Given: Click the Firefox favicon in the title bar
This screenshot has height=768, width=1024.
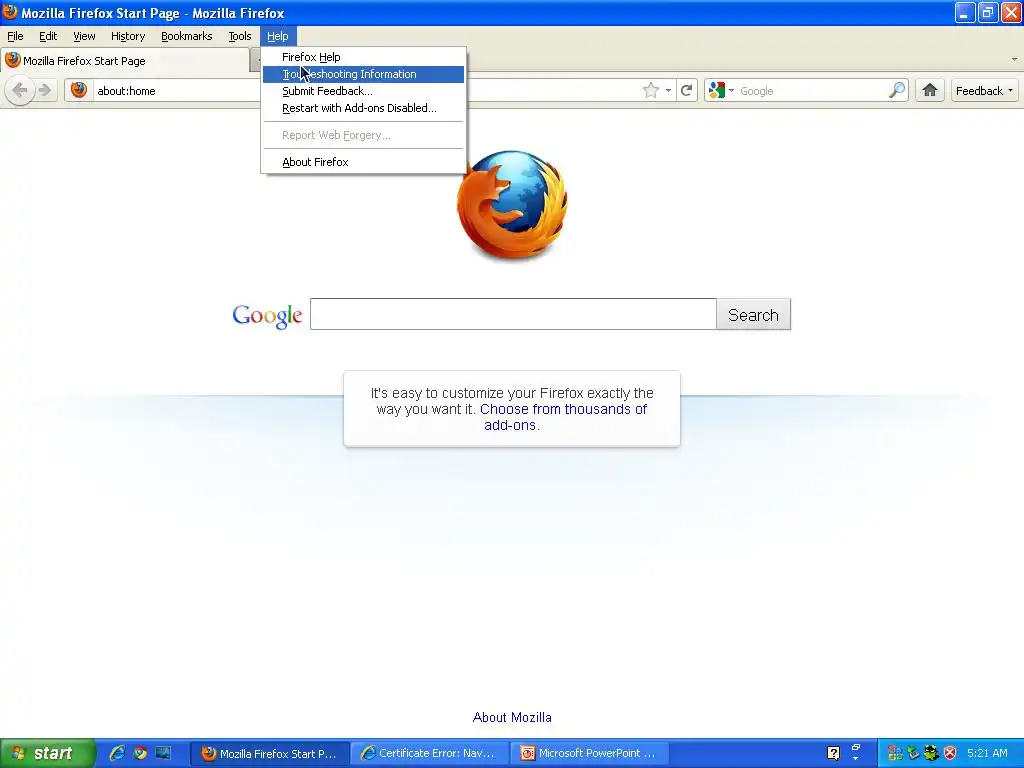Looking at the screenshot, I should click(10, 12).
